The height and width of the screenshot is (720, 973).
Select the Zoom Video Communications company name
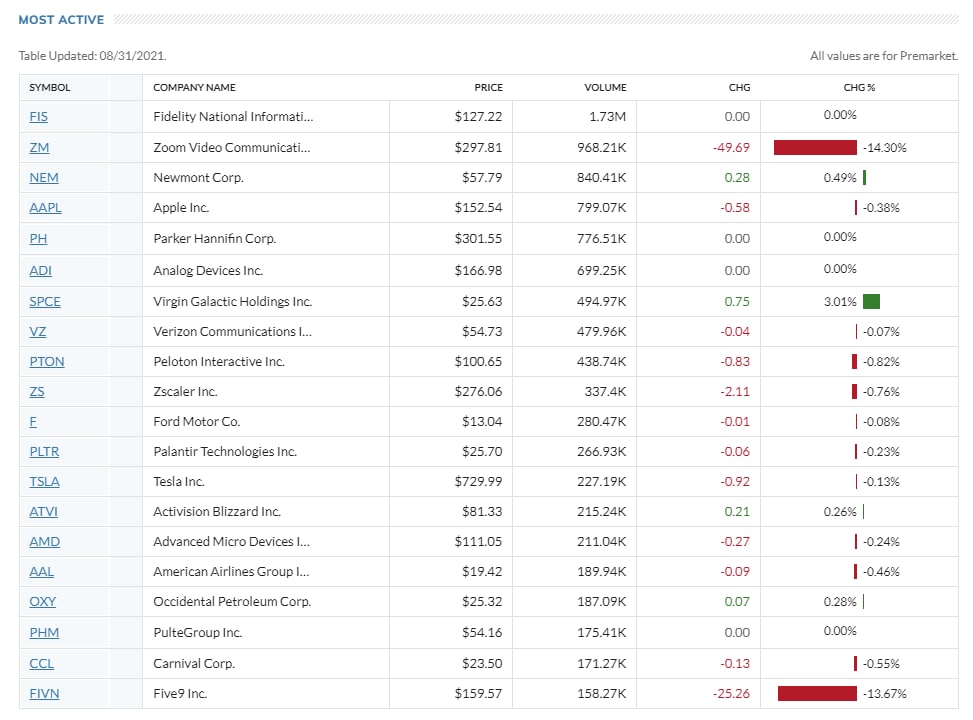pyautogui.click(x=231, y=148)
